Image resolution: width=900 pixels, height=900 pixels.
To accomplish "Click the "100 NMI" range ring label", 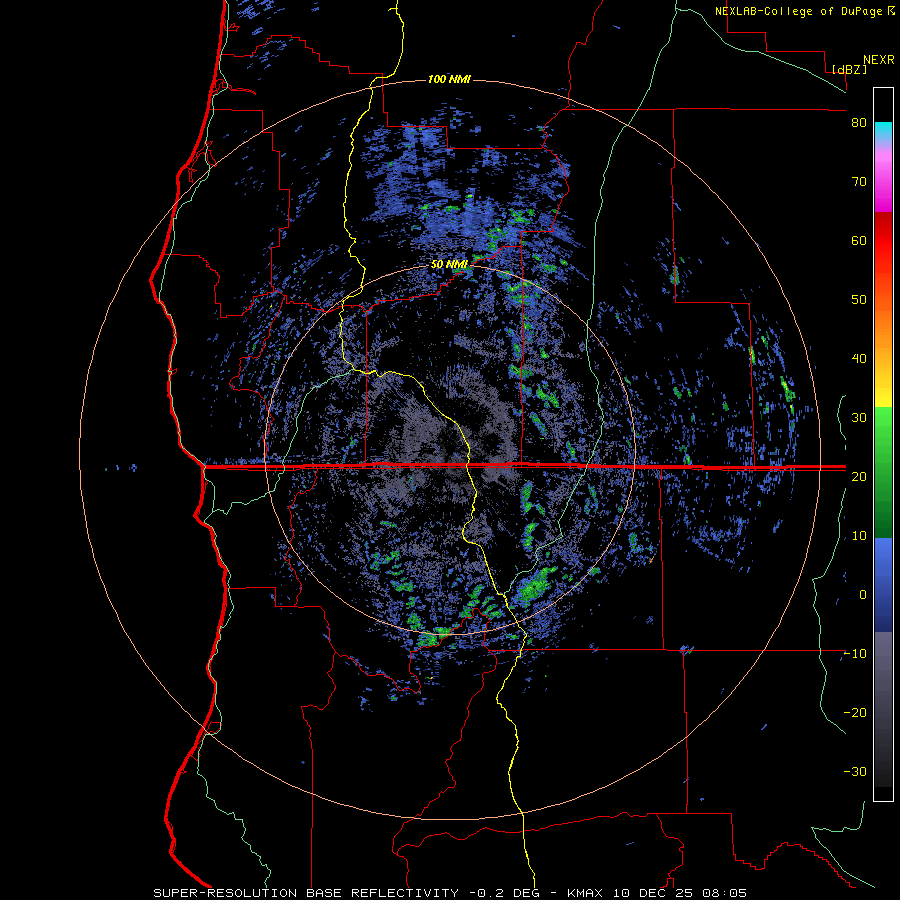I will coord(449,79).
